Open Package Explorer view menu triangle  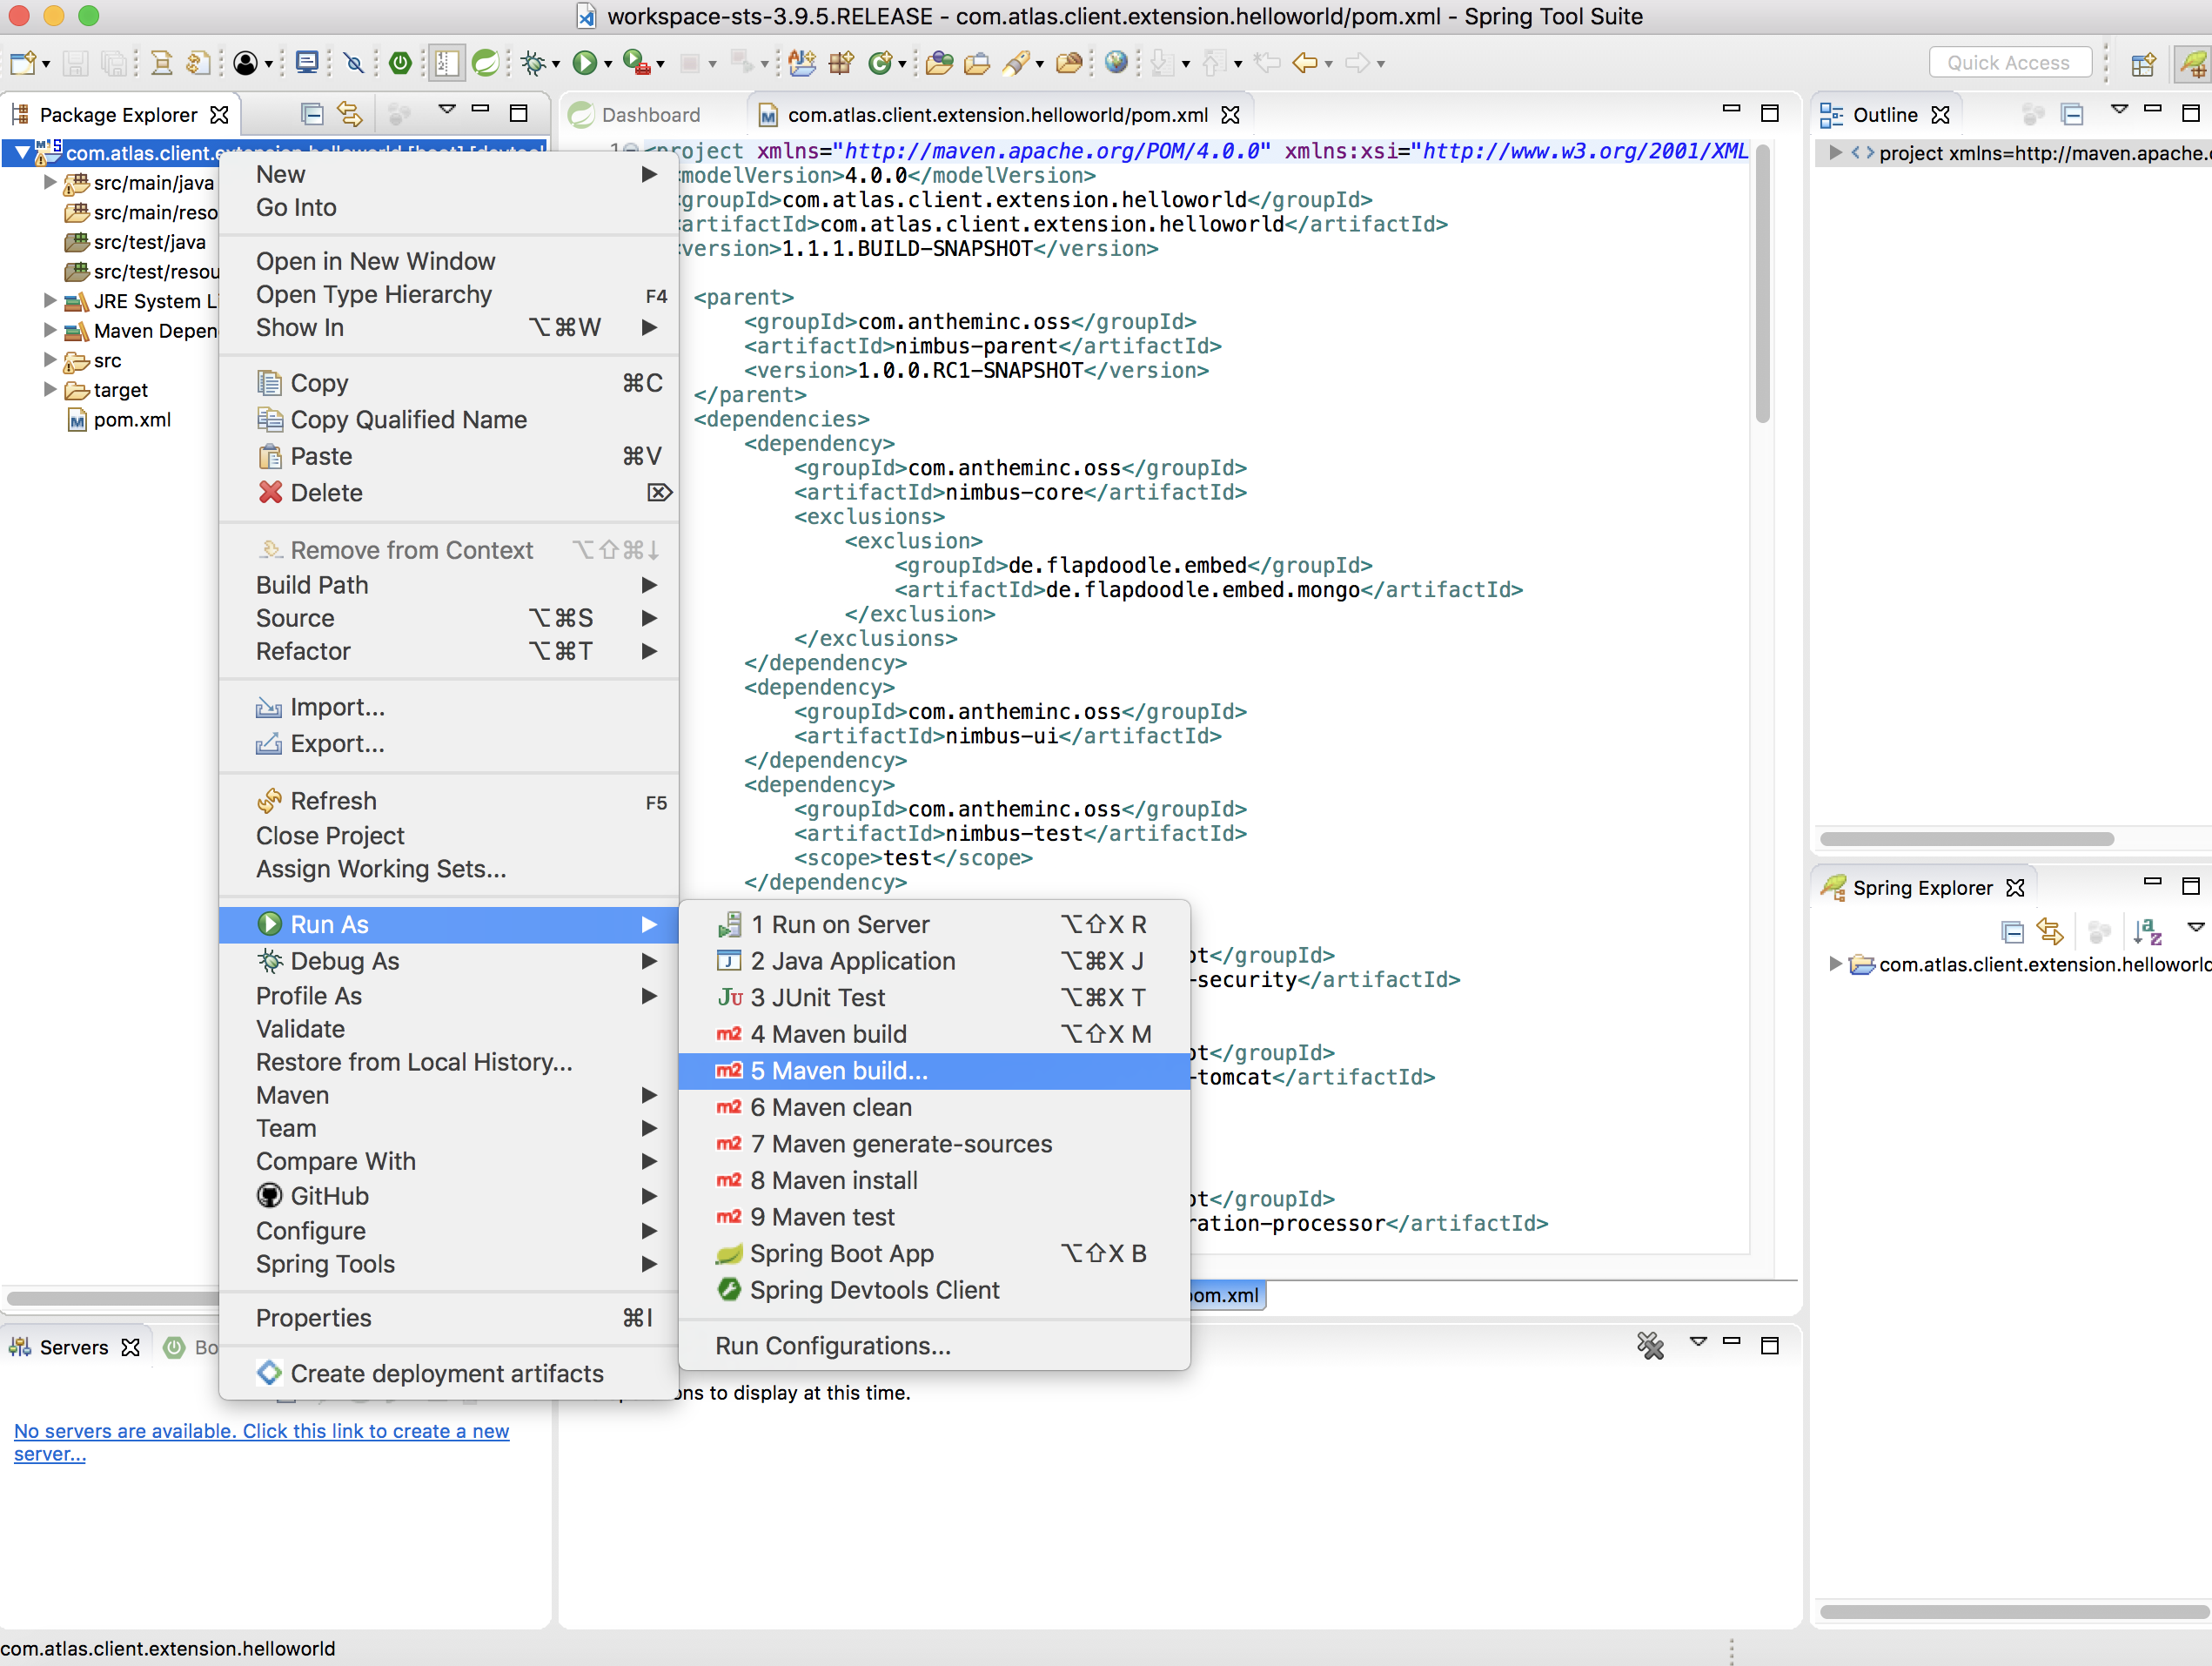coord(447,110)
